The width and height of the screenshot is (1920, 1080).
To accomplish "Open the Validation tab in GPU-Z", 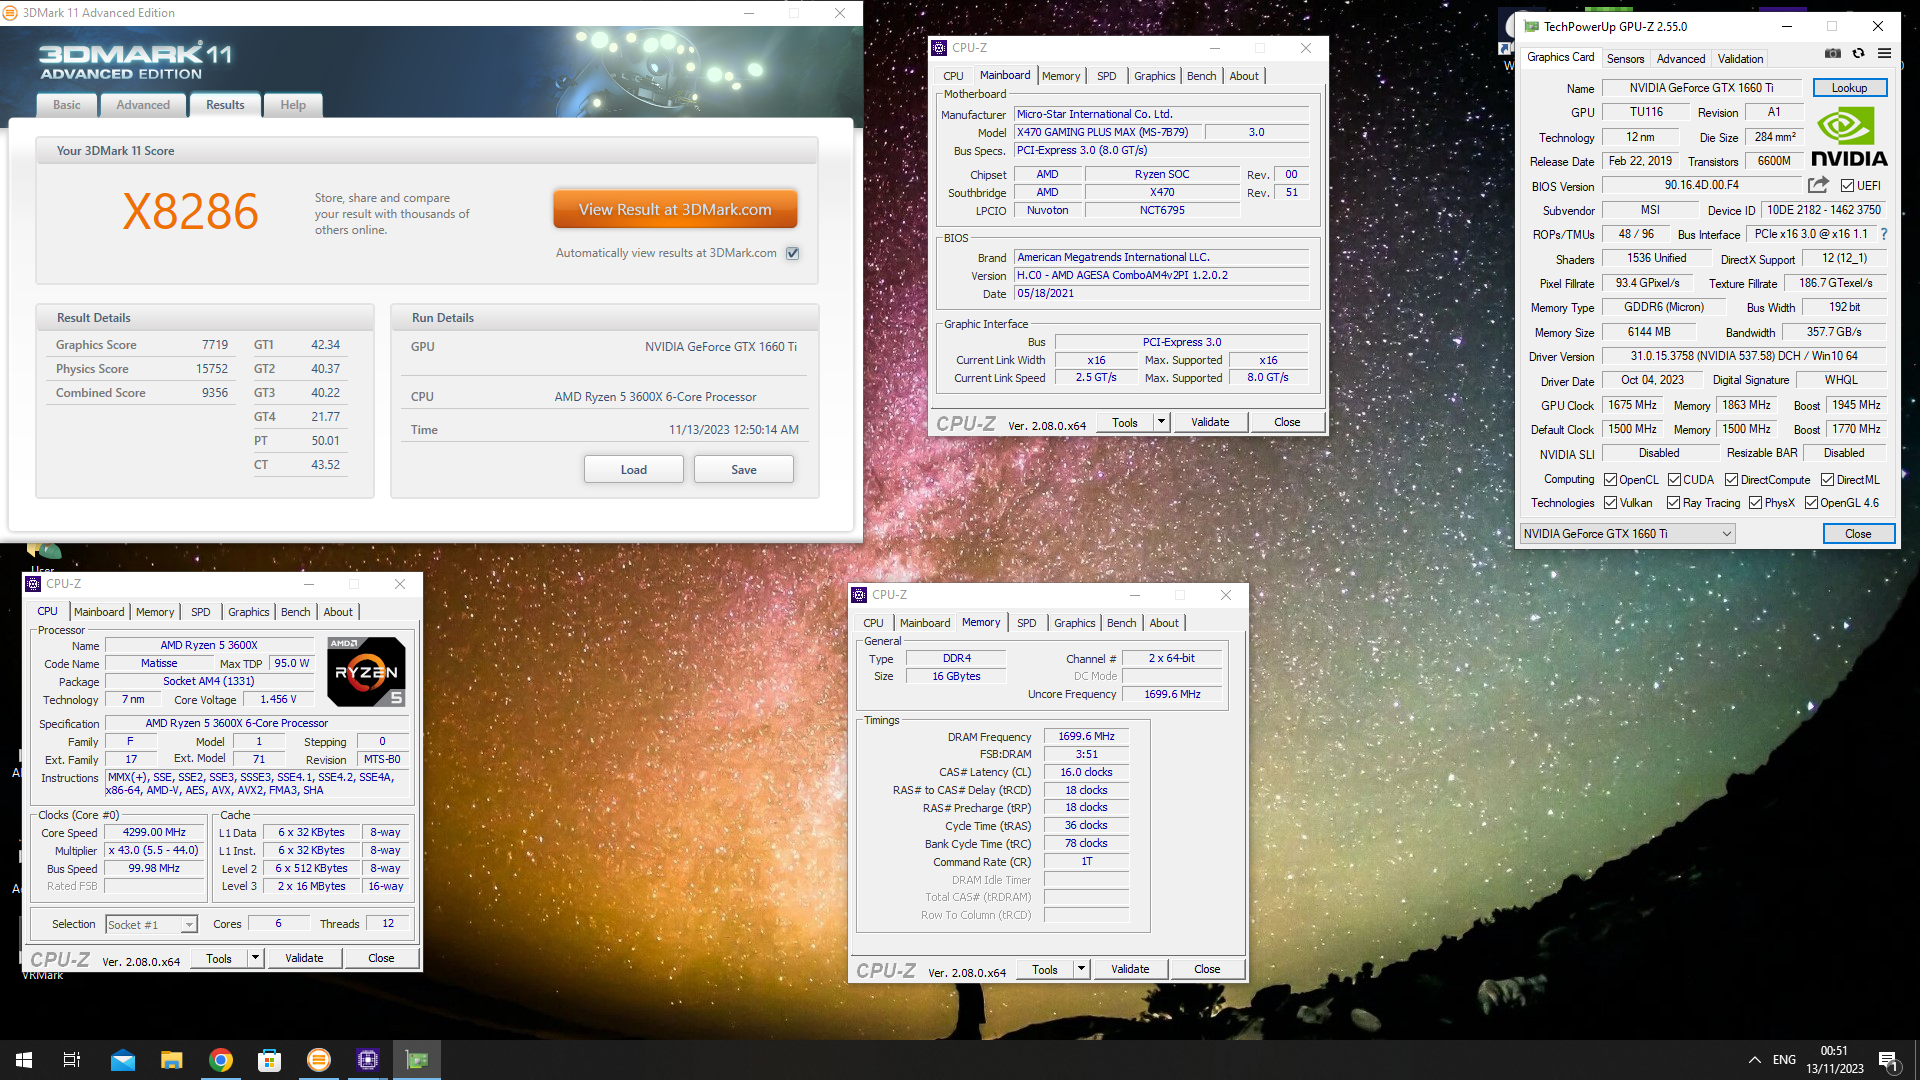I will click(1740, 59).
